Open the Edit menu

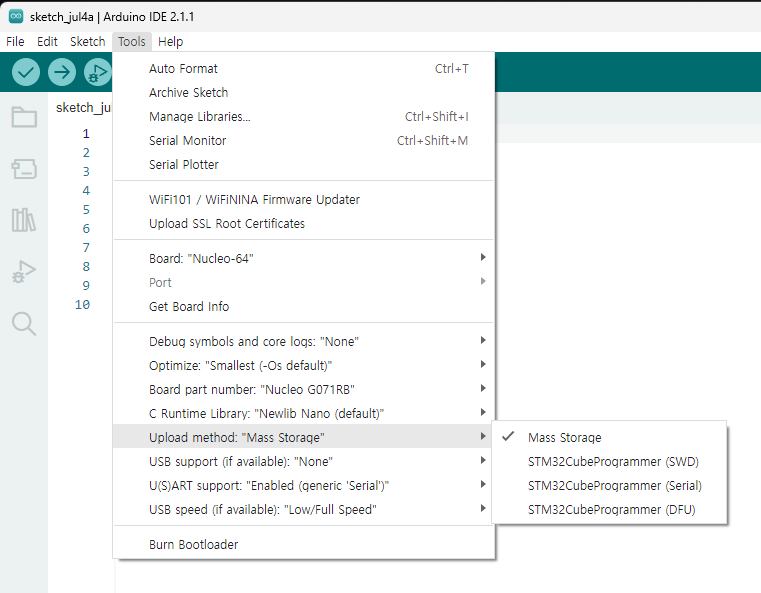tap(47, 42)
